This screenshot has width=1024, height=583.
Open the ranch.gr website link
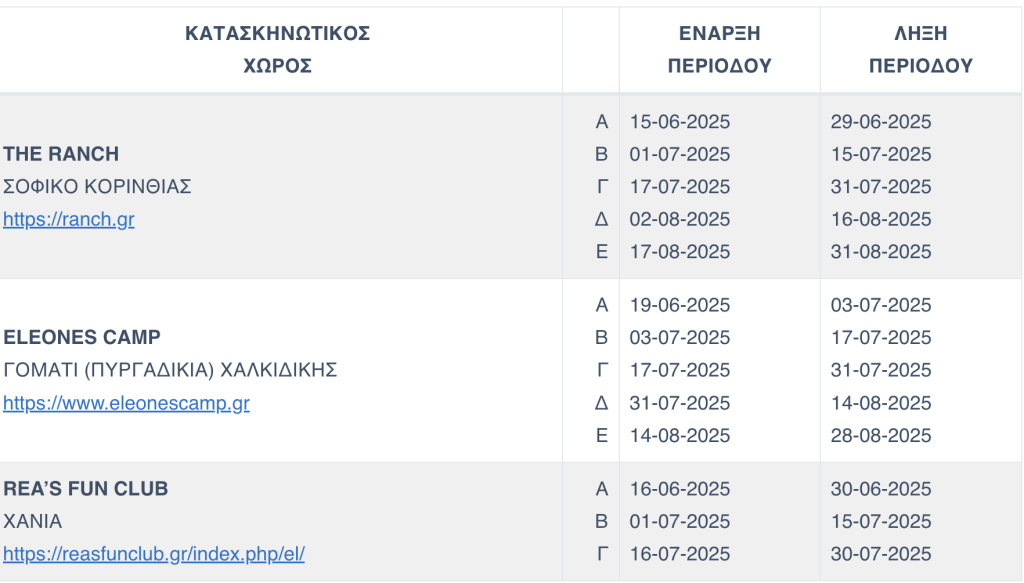(68, 220)
